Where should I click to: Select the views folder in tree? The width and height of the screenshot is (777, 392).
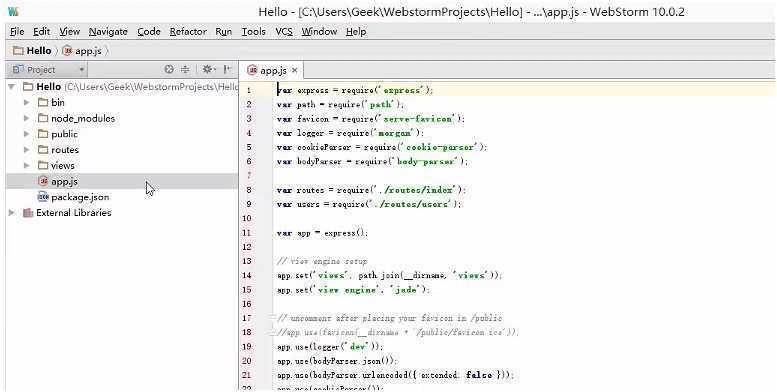(x=63, y=166)
